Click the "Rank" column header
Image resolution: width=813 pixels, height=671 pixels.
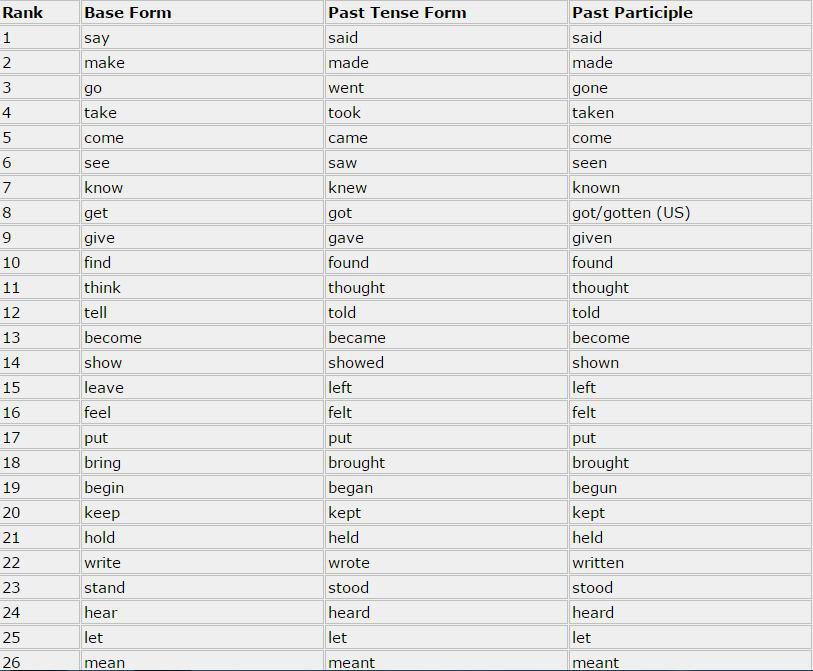pyautogui.click(x=22, y=13)
